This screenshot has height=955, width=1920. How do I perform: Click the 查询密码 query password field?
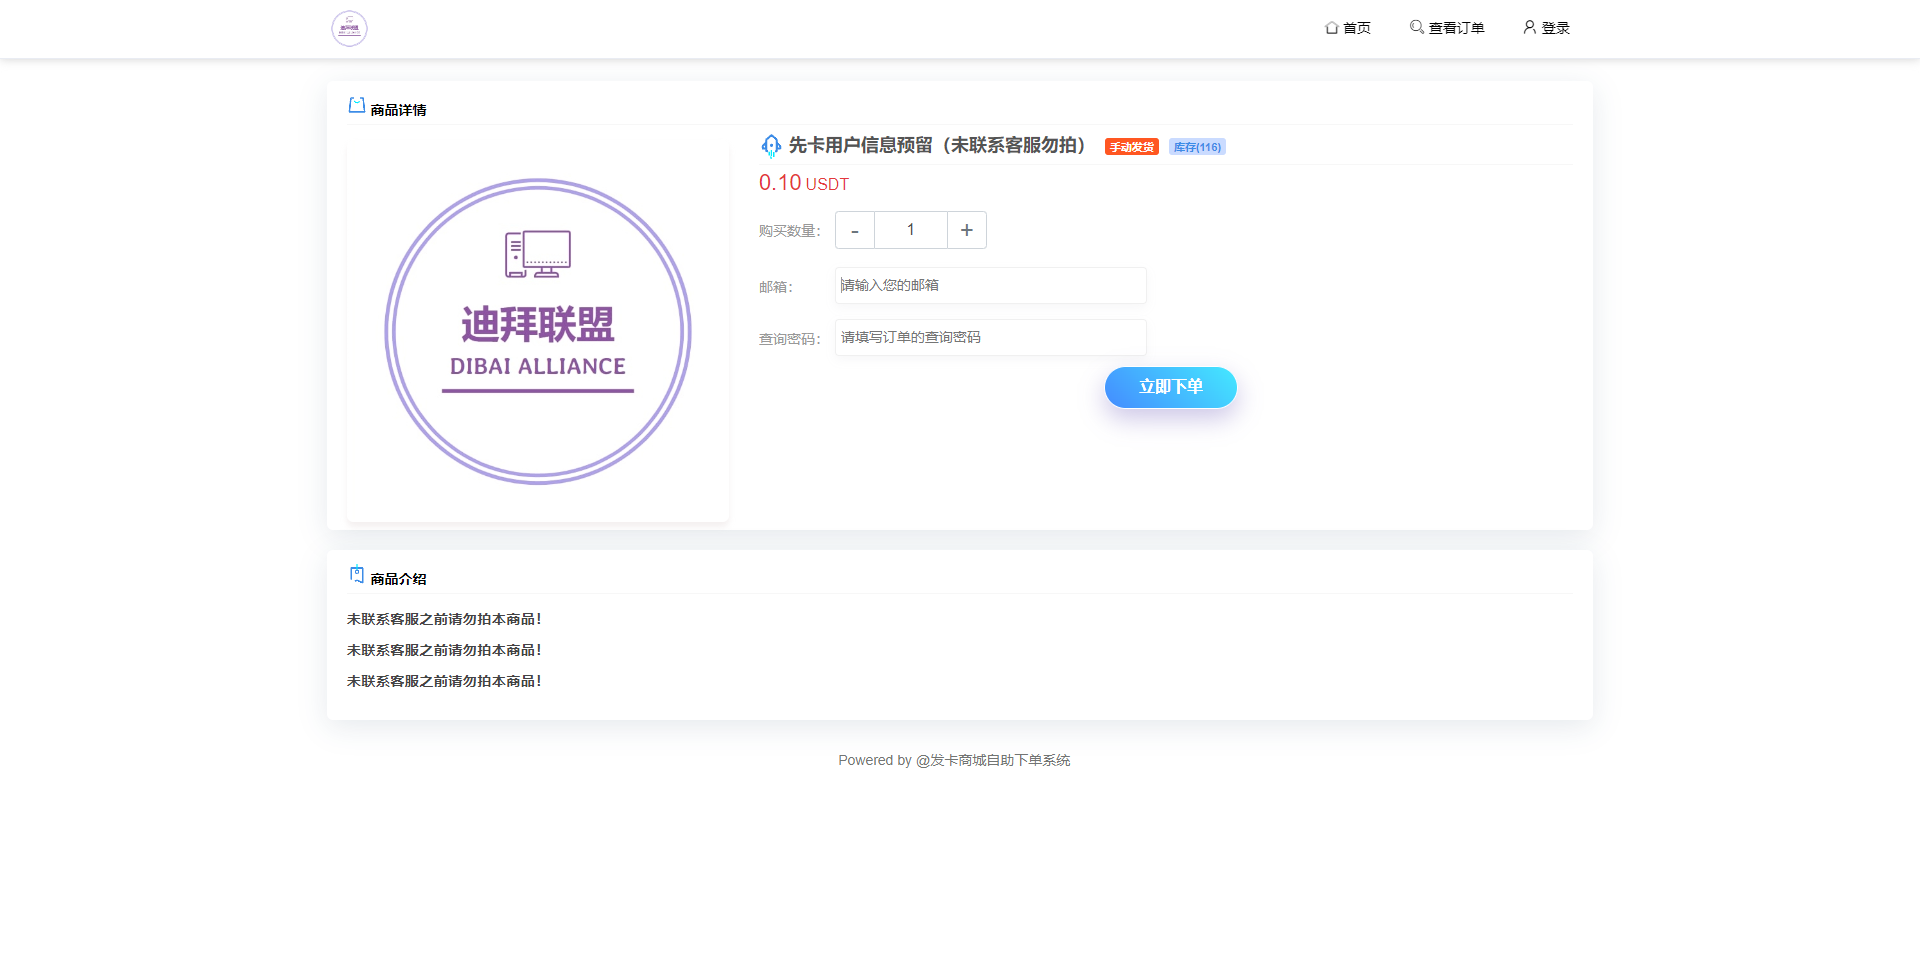tap(991, 337)
